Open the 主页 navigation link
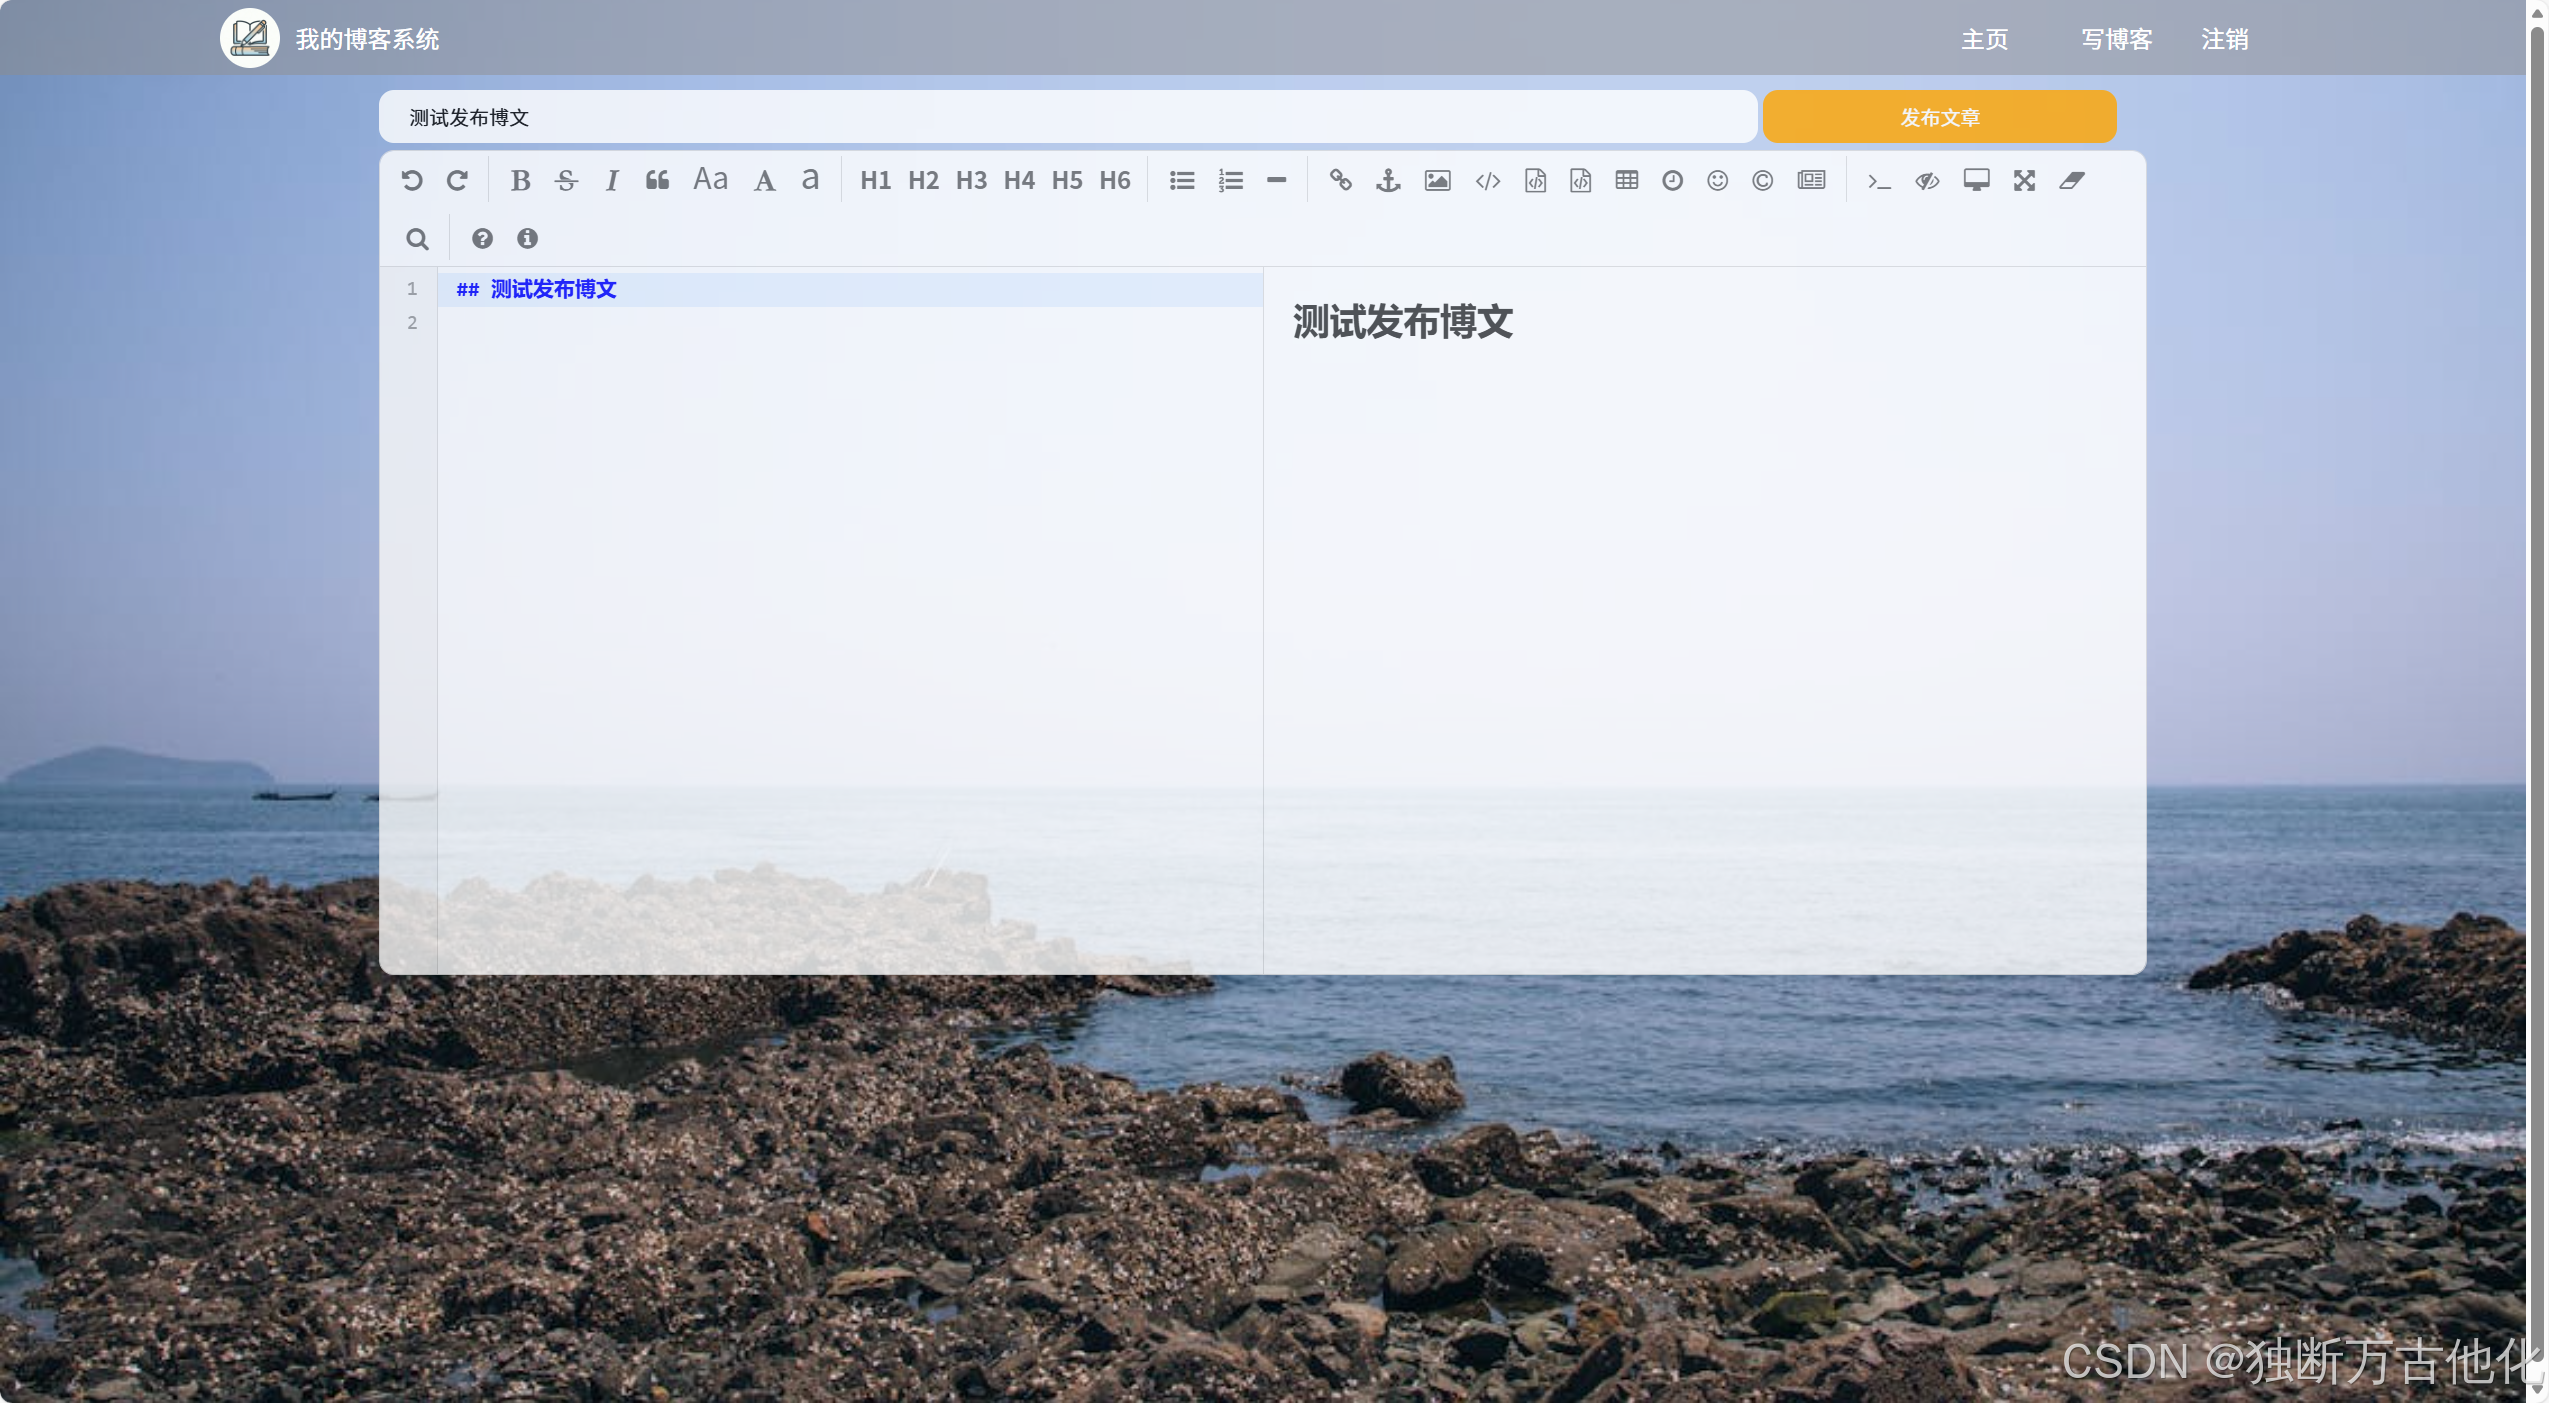2549x1403 pixels. coord(1984,39)
